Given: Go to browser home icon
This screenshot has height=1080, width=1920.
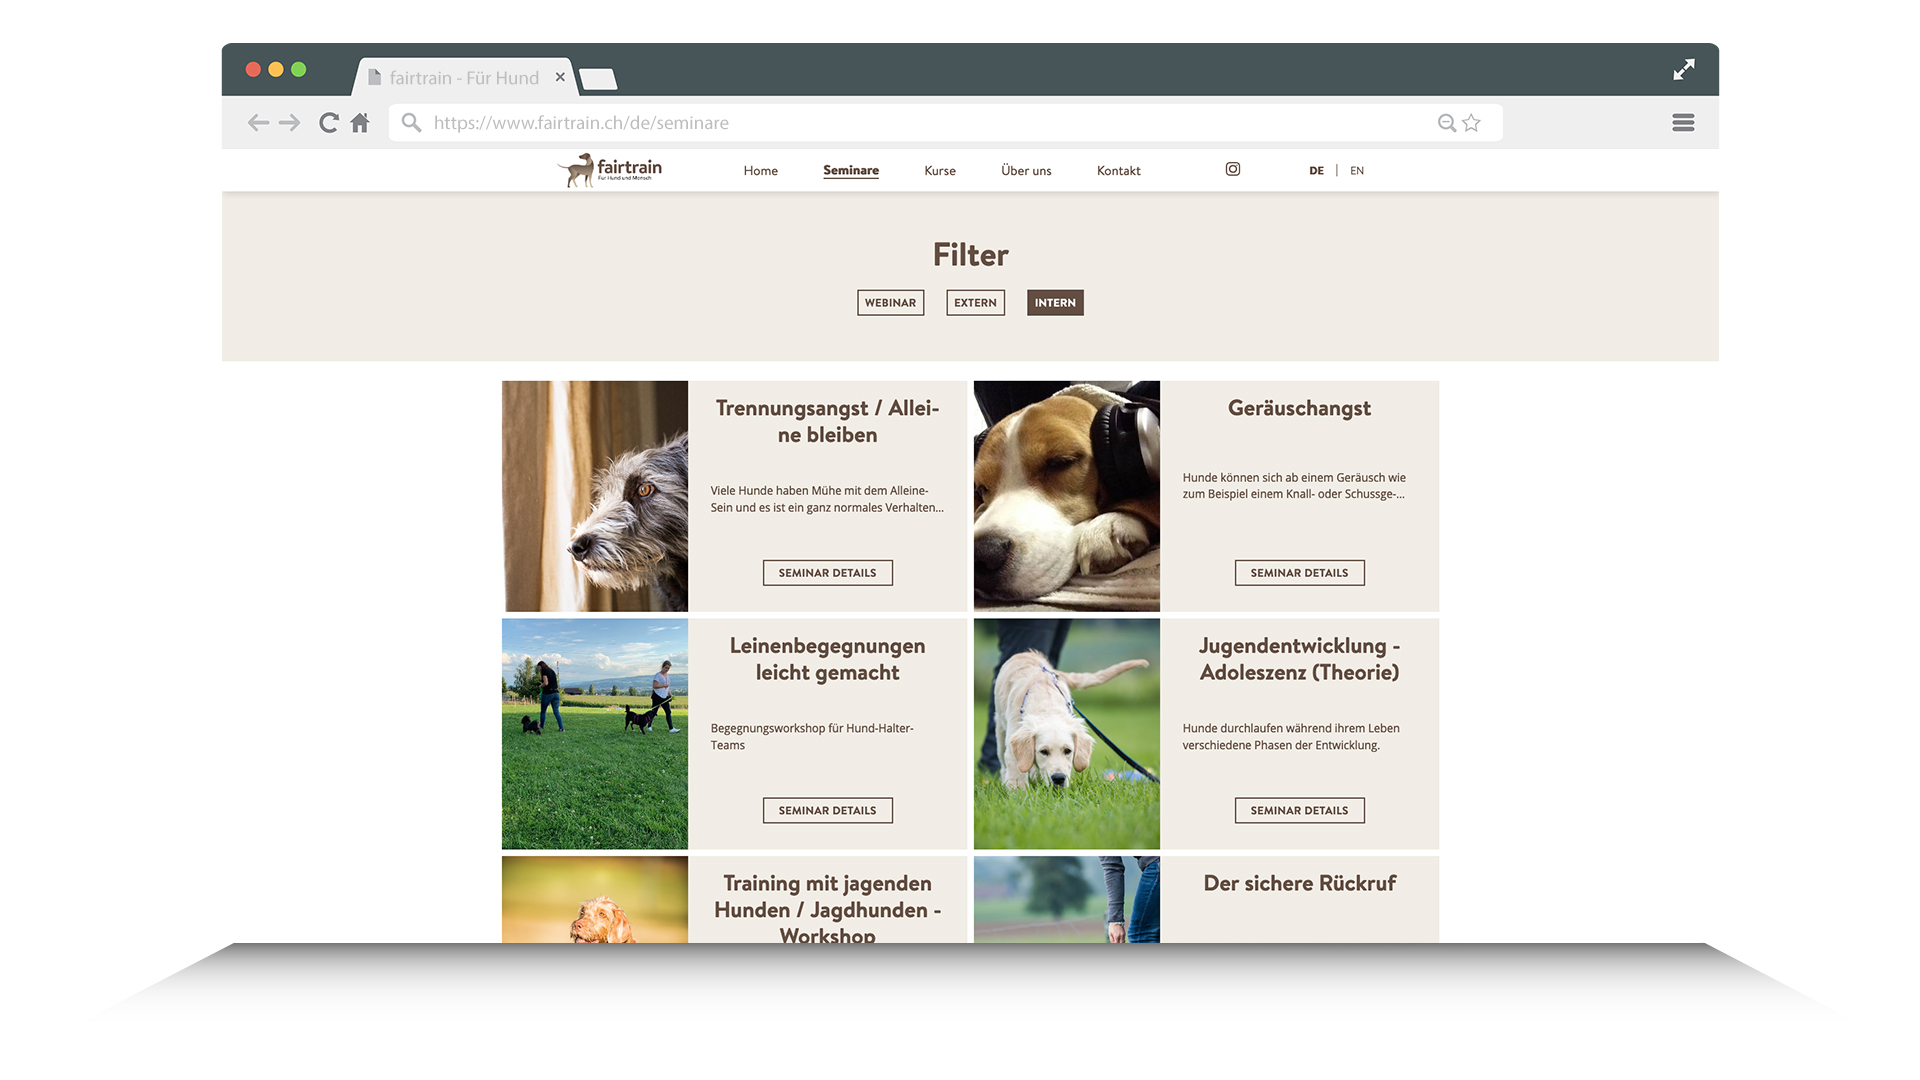Looking at the screenshot, I should [x=360, y=123].
